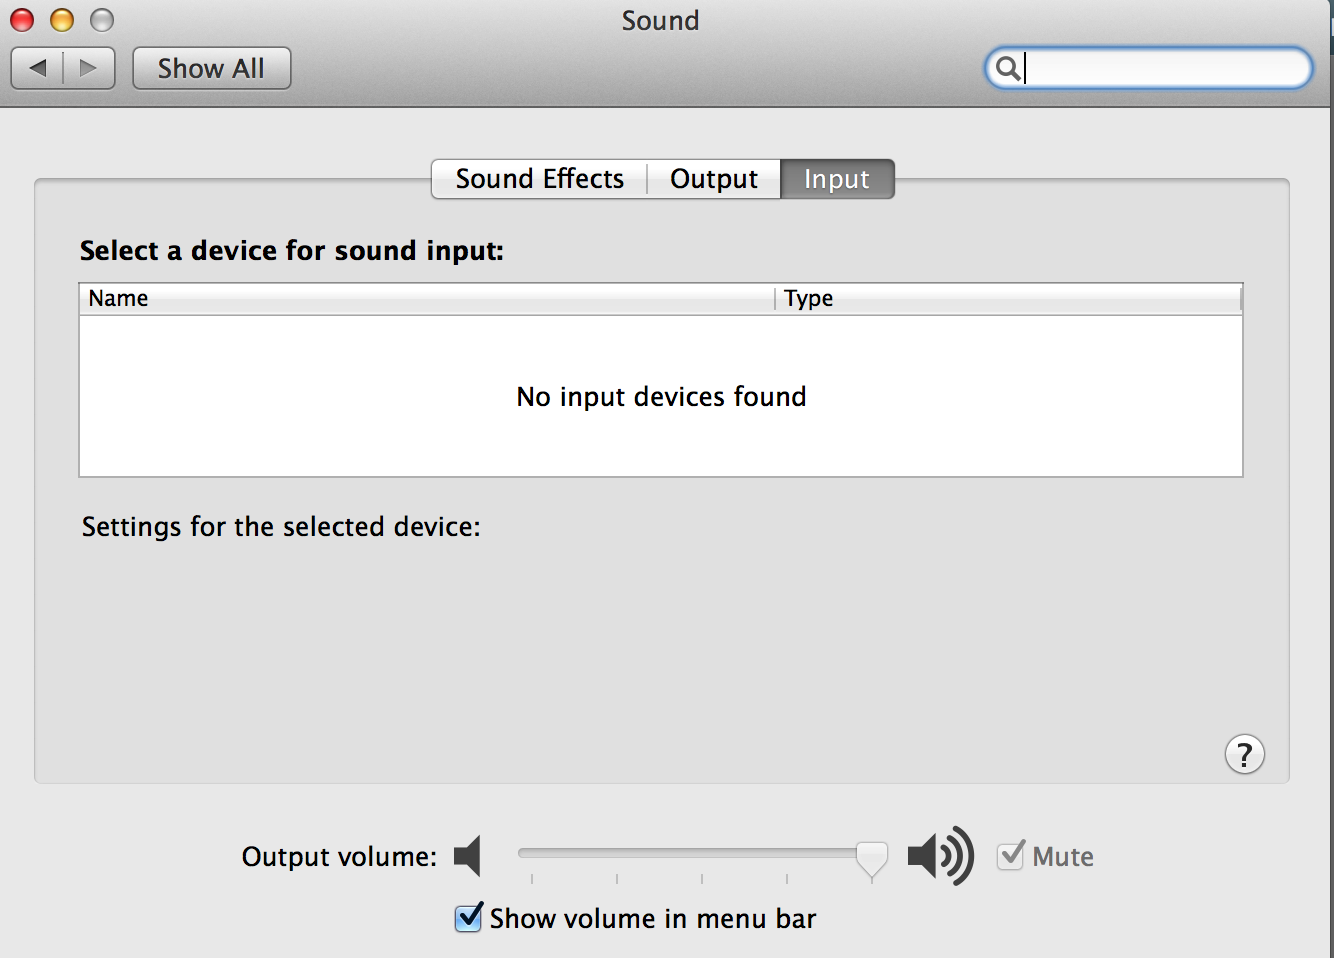Open Sound help via question mark icon
This screenshot has height=958, width=1334.
coord(1245,754)
